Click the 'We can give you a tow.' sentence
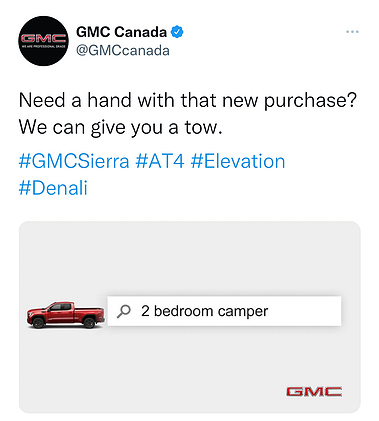The height and width of the screenshot is (421, 379). 120,127
